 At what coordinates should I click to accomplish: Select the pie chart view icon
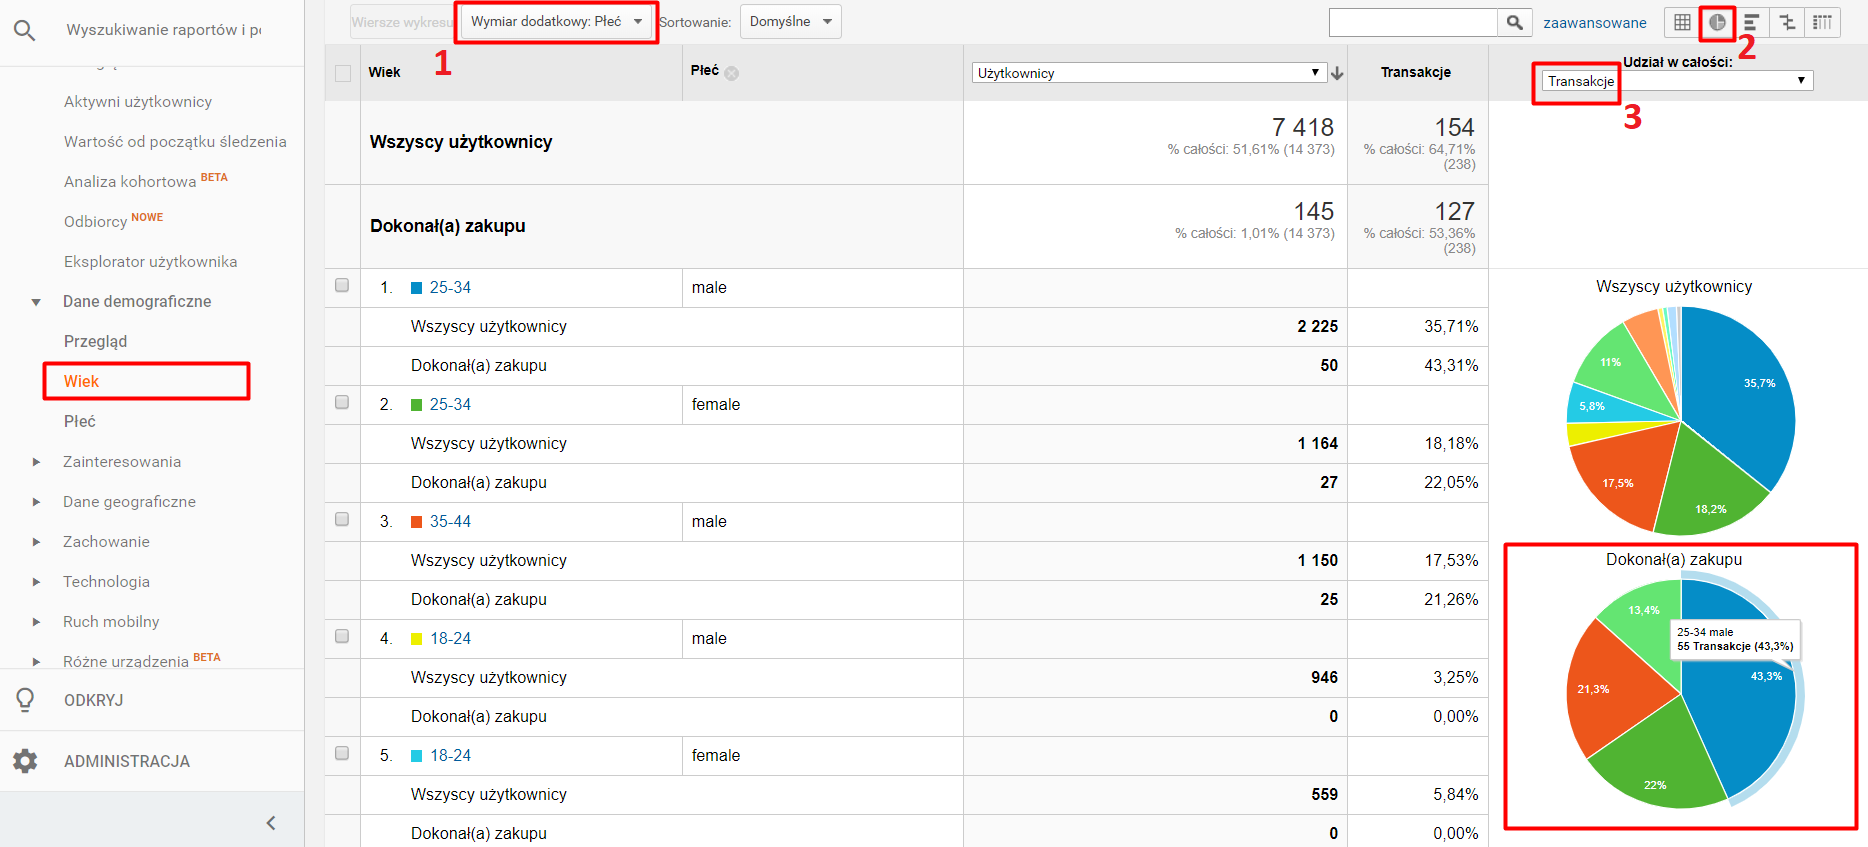point(1717,22)
